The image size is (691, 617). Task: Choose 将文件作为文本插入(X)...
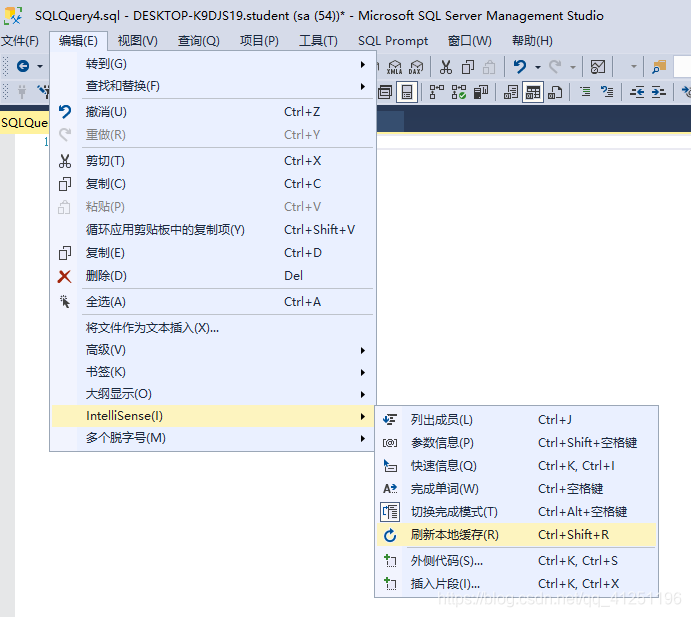[x=213, y=328]
